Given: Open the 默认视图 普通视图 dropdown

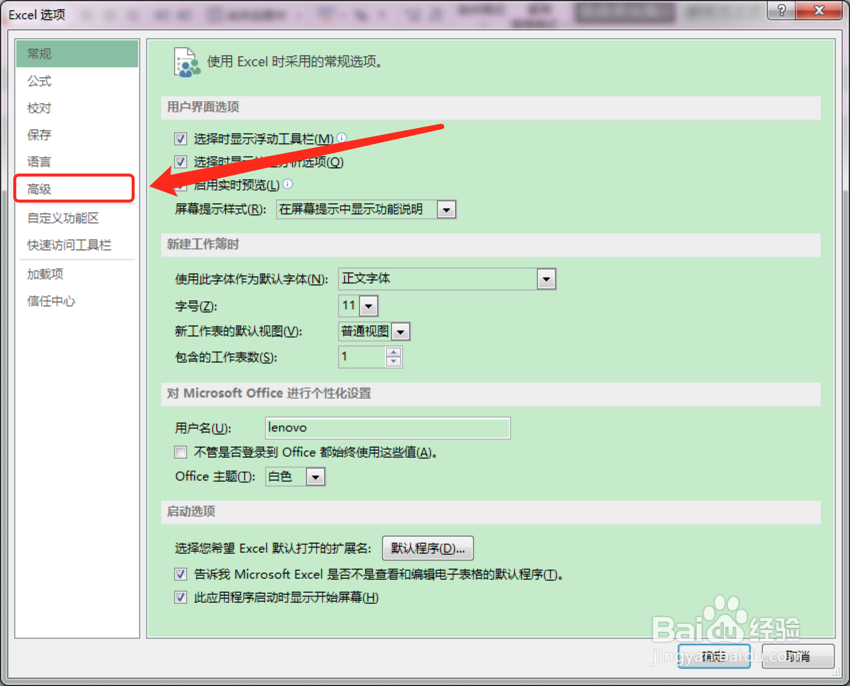Looking at the screenshot, I should coord(401,331).
